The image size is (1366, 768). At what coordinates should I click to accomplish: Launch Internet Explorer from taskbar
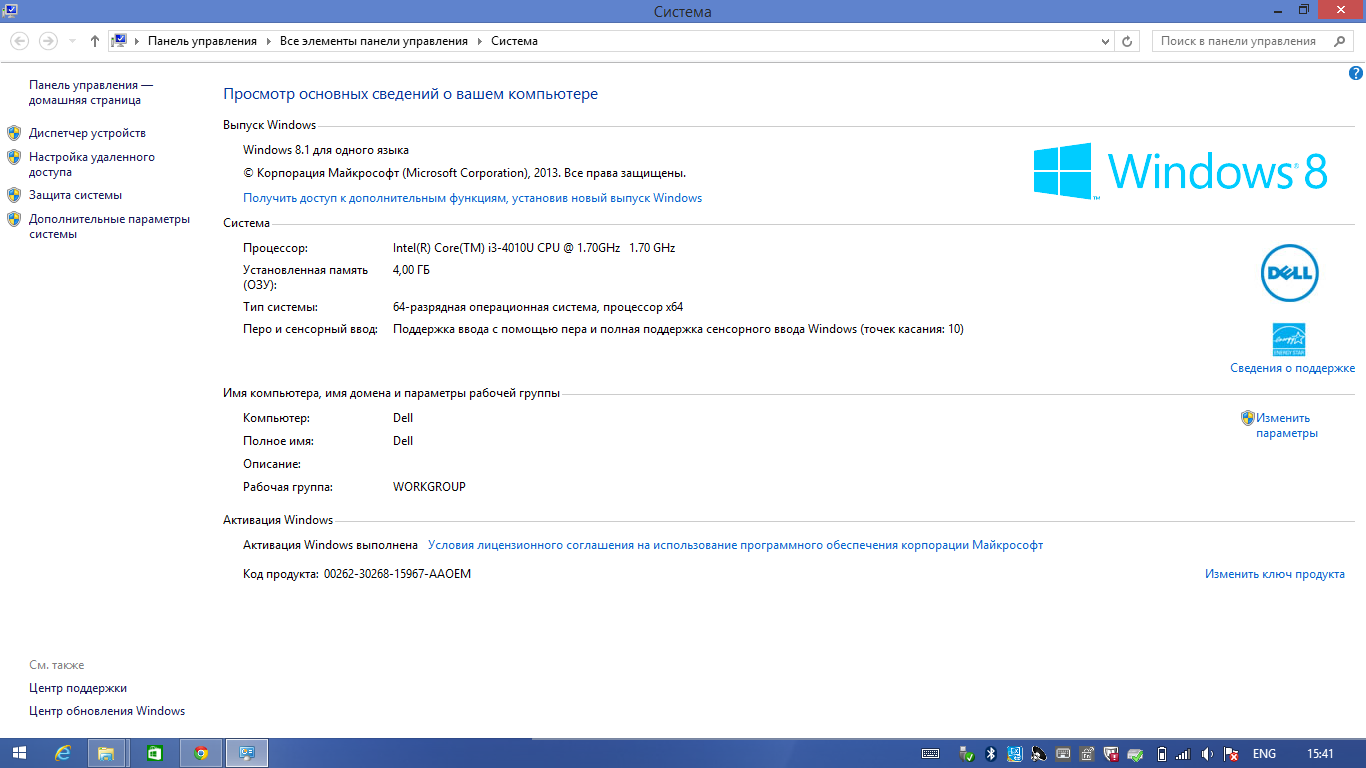63,754
